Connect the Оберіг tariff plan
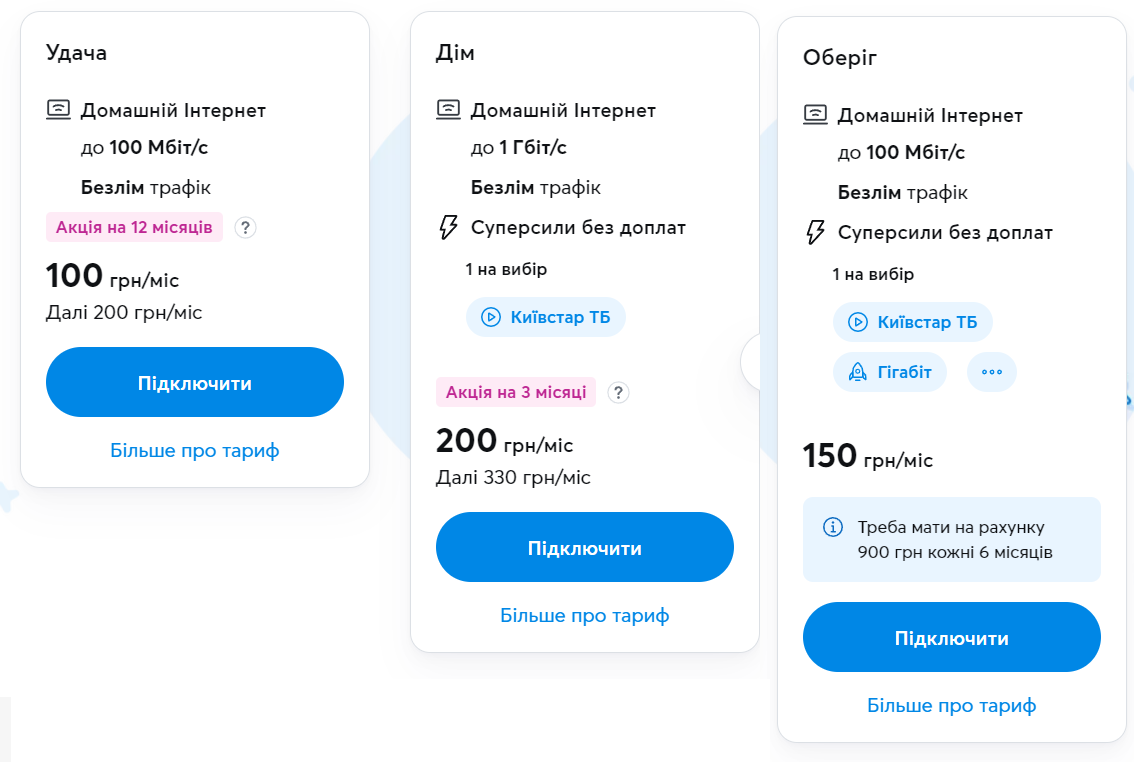The height and width of the screenshot is (762, 1134). point(952,637)
